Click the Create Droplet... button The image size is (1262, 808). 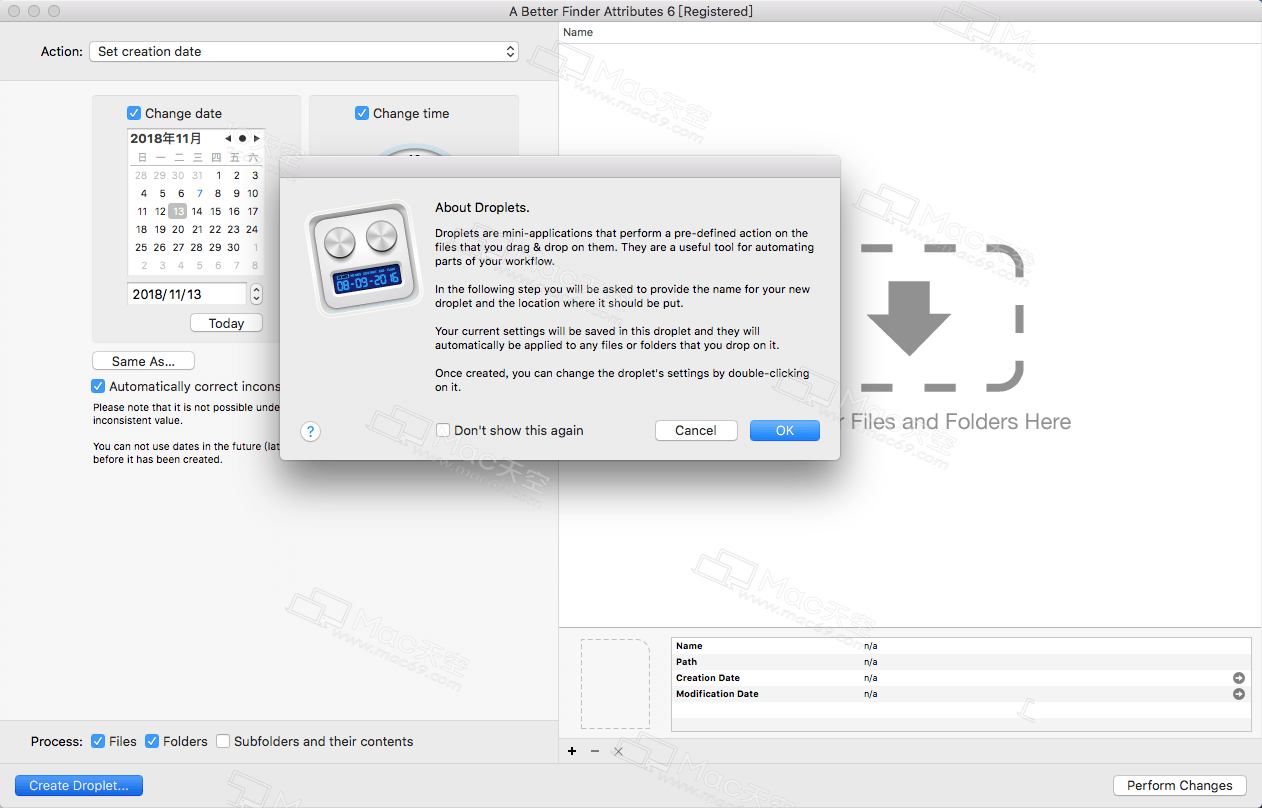tap(79, 785)
